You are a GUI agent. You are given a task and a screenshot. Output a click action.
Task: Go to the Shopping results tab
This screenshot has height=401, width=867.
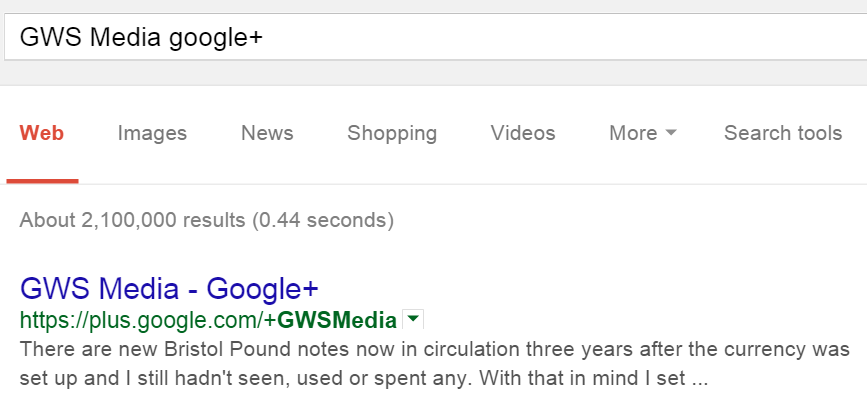pos(392,133)
